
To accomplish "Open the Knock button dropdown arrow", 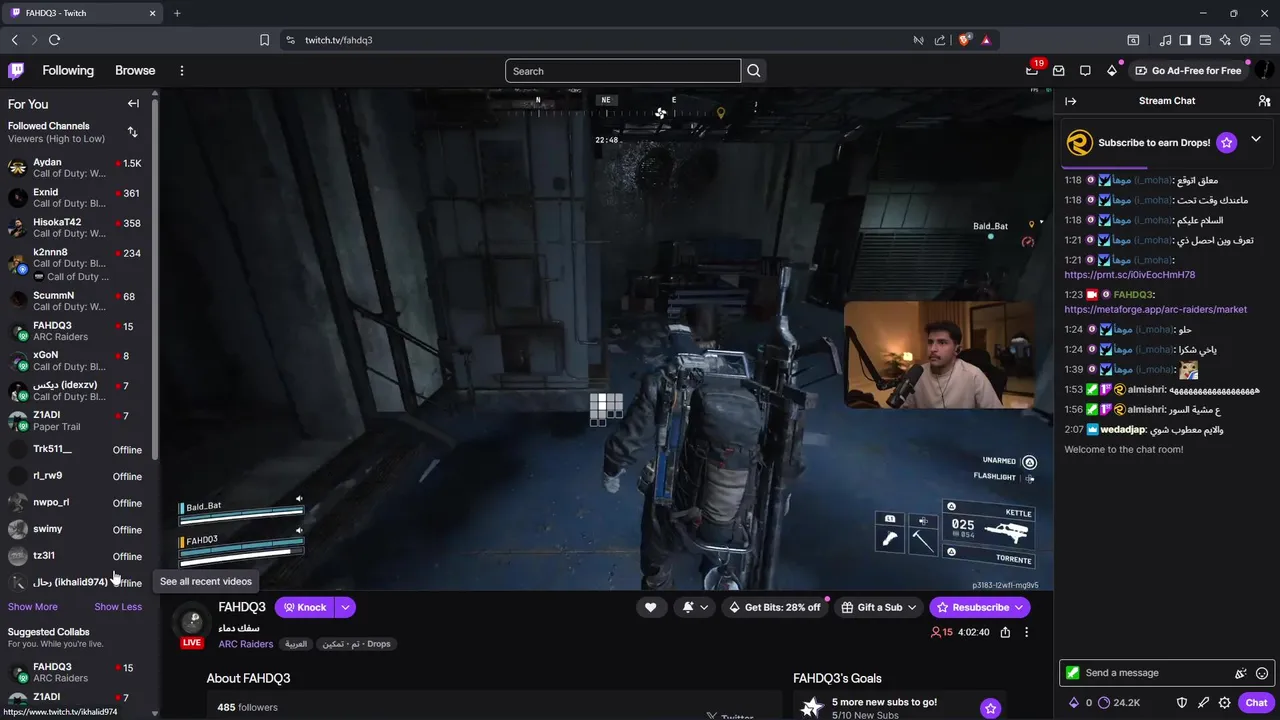I will [345, 607].
